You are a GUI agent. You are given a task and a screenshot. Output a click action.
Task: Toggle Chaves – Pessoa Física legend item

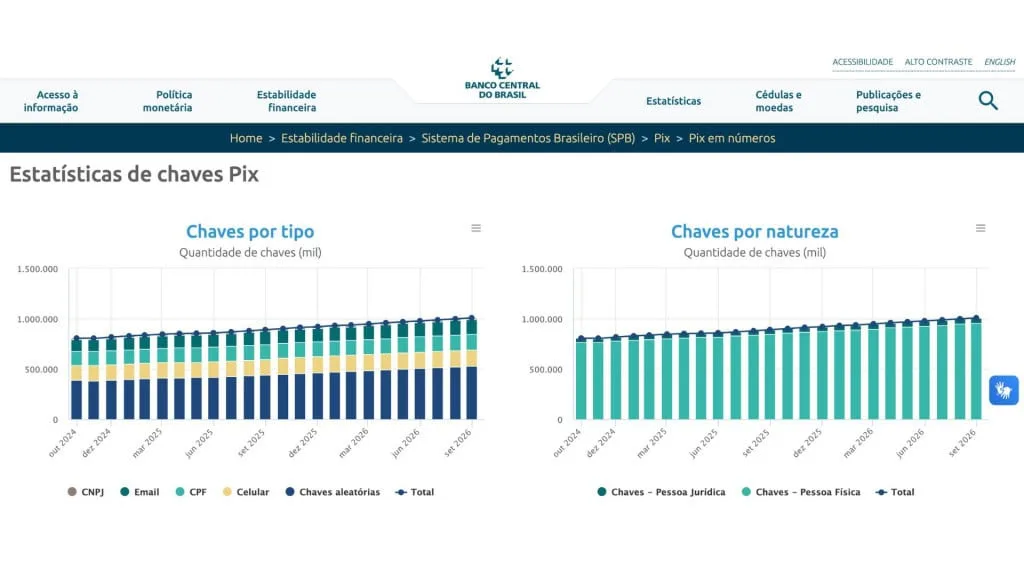click(801, 492)
